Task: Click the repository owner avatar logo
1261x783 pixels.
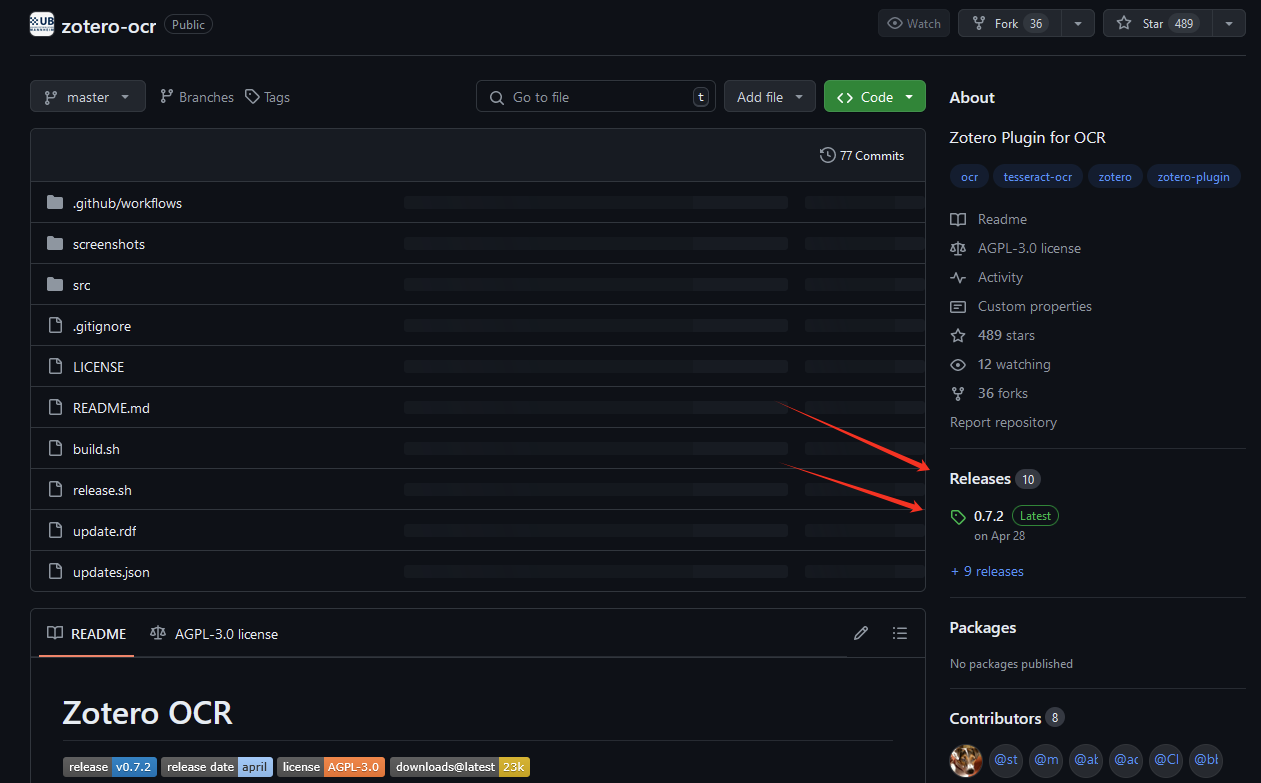Action: tap(42, 24)
